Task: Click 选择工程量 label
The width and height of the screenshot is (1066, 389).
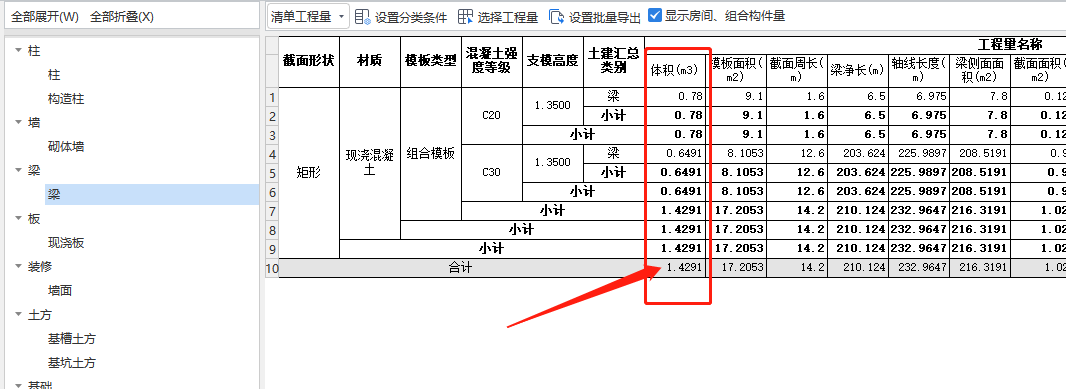Action: coord(508,18)
